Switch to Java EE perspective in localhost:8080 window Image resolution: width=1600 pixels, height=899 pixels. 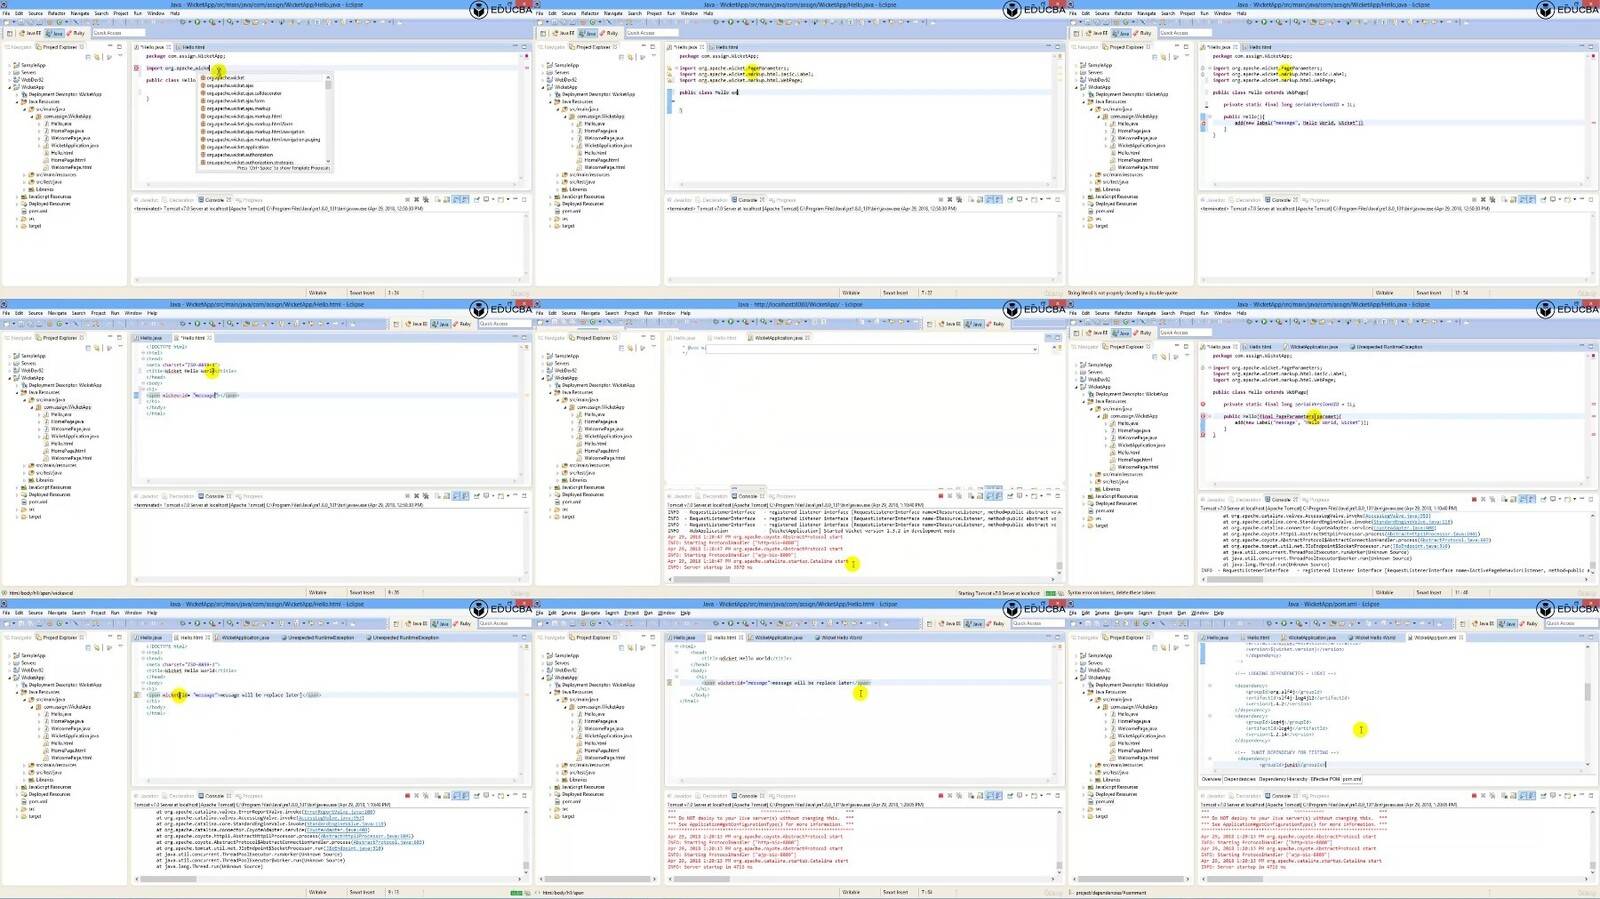pos(951,324)
